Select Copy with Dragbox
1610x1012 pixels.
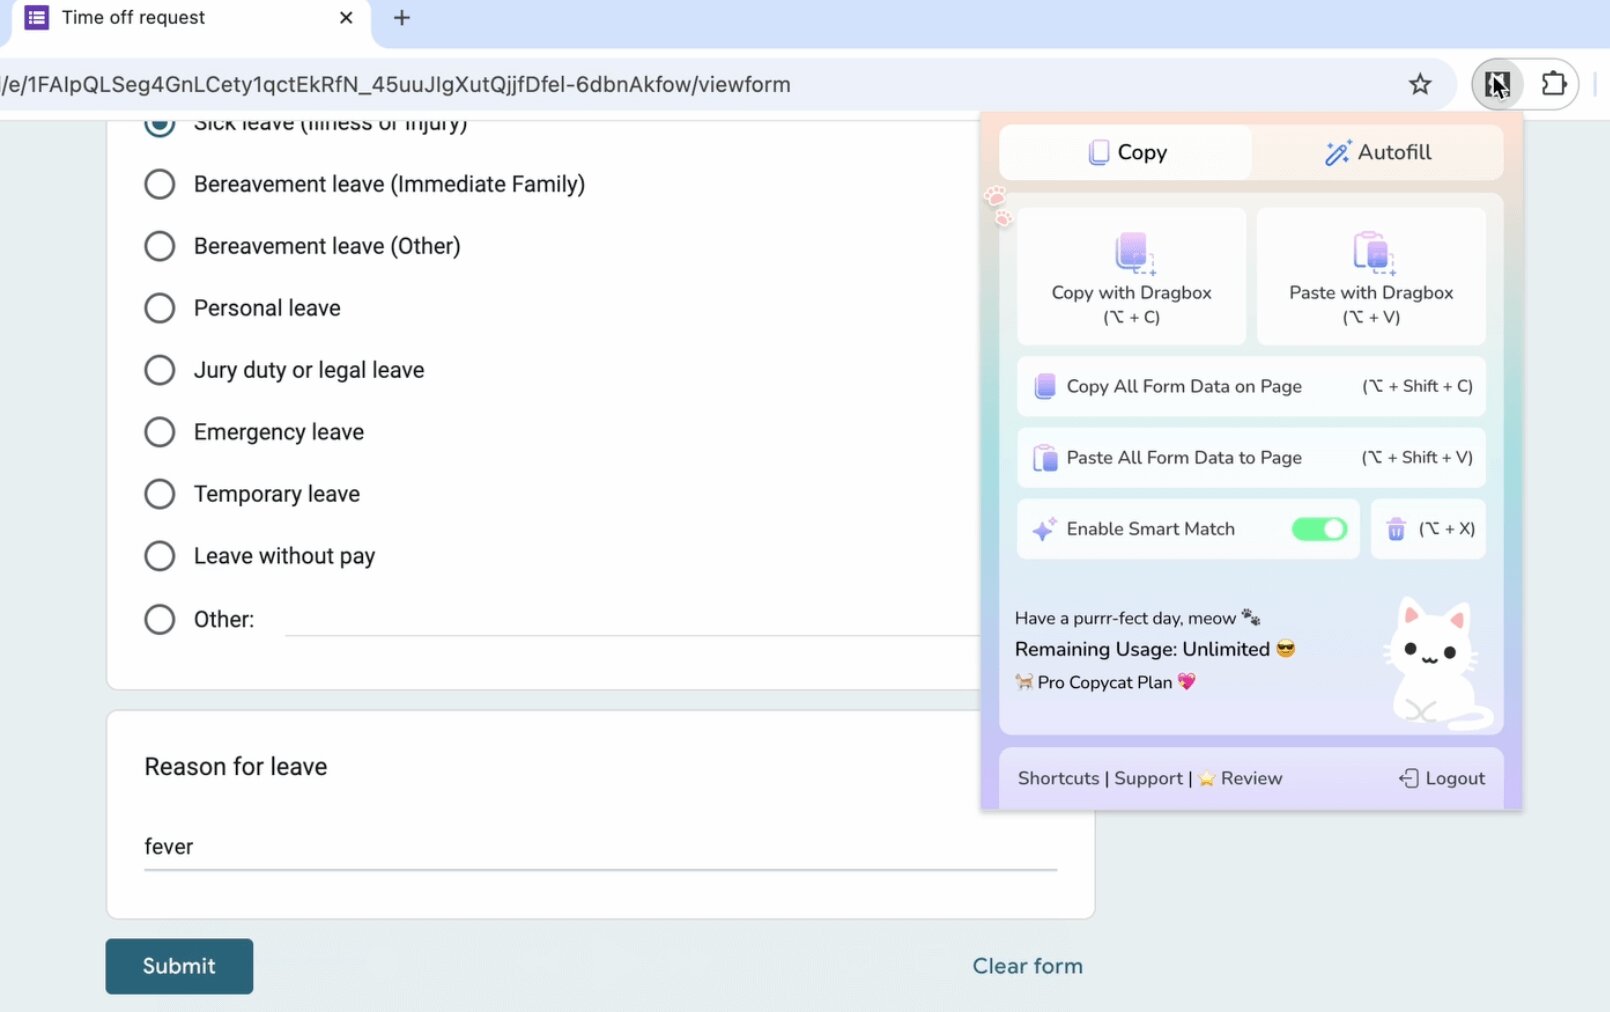point(1131,277)
